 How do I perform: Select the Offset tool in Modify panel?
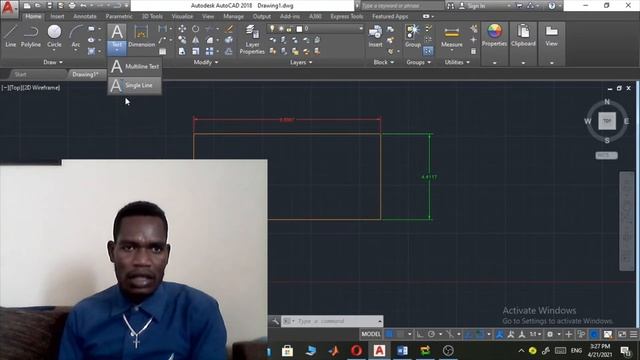click(x=229, y=51)
